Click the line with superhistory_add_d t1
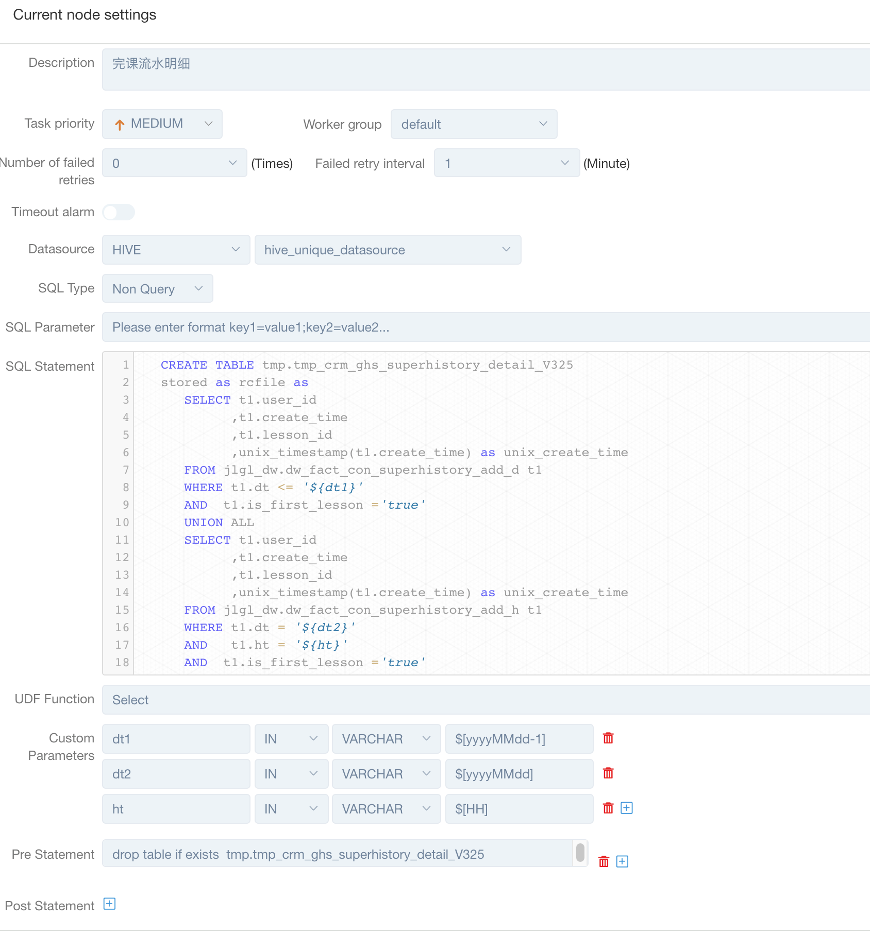 362,470
